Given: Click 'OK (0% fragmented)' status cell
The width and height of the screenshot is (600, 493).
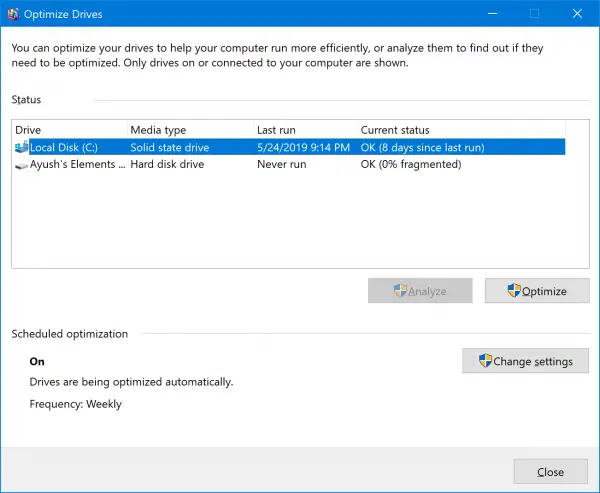Looking at the screenshot, I should [411, 165].
